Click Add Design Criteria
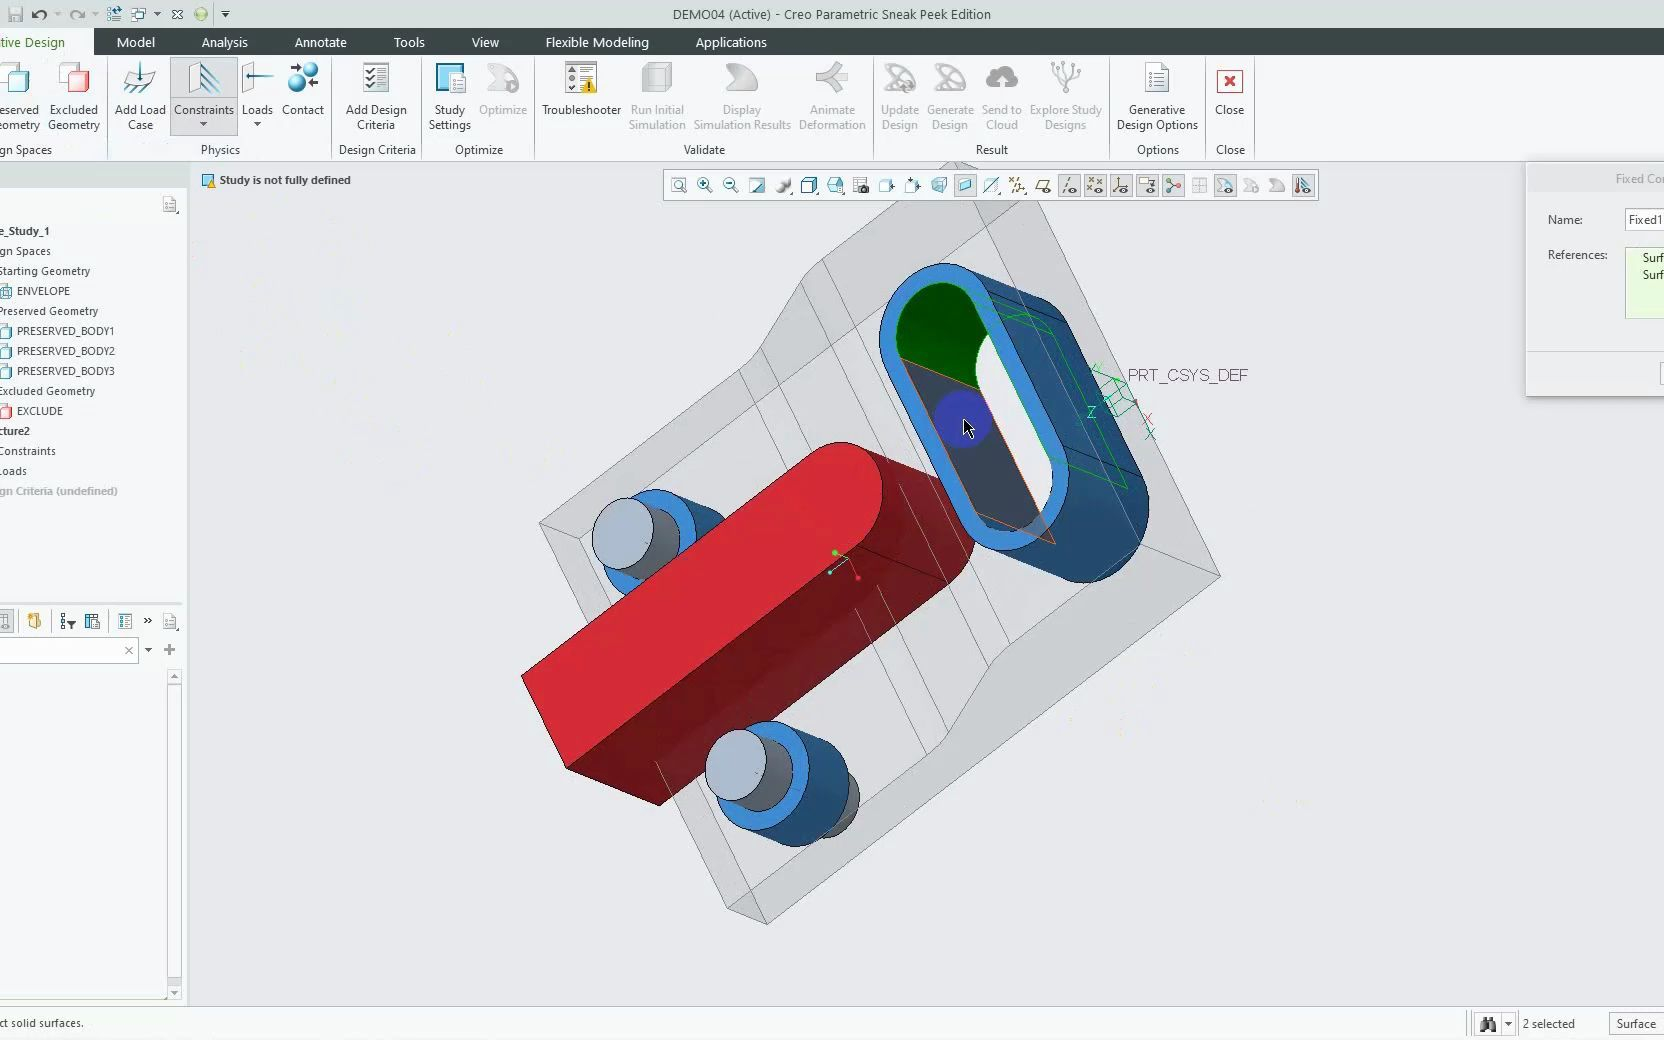The image size is (1664, 1040). pyautogui.click(x=376, y=96)
